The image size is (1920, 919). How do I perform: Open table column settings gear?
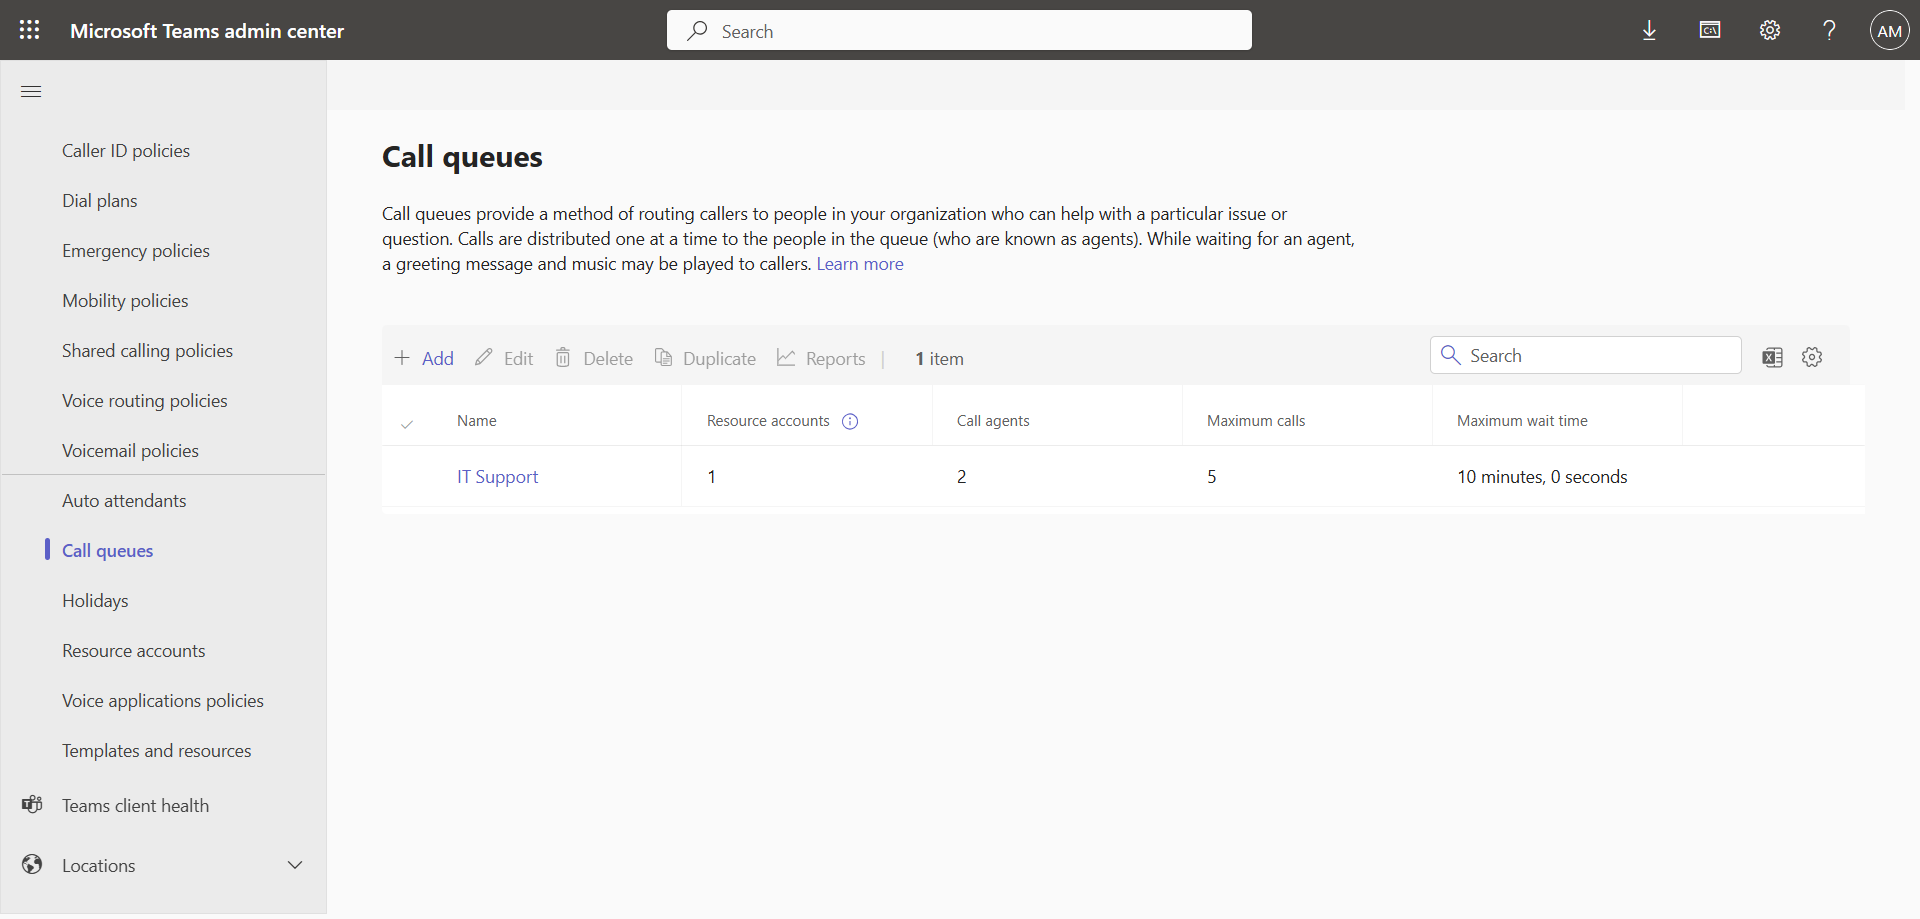[1812, 357]
